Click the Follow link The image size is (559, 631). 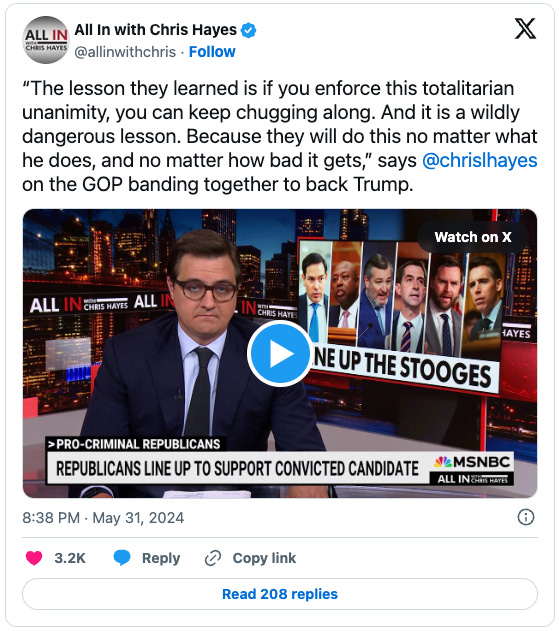coord(212,52)
